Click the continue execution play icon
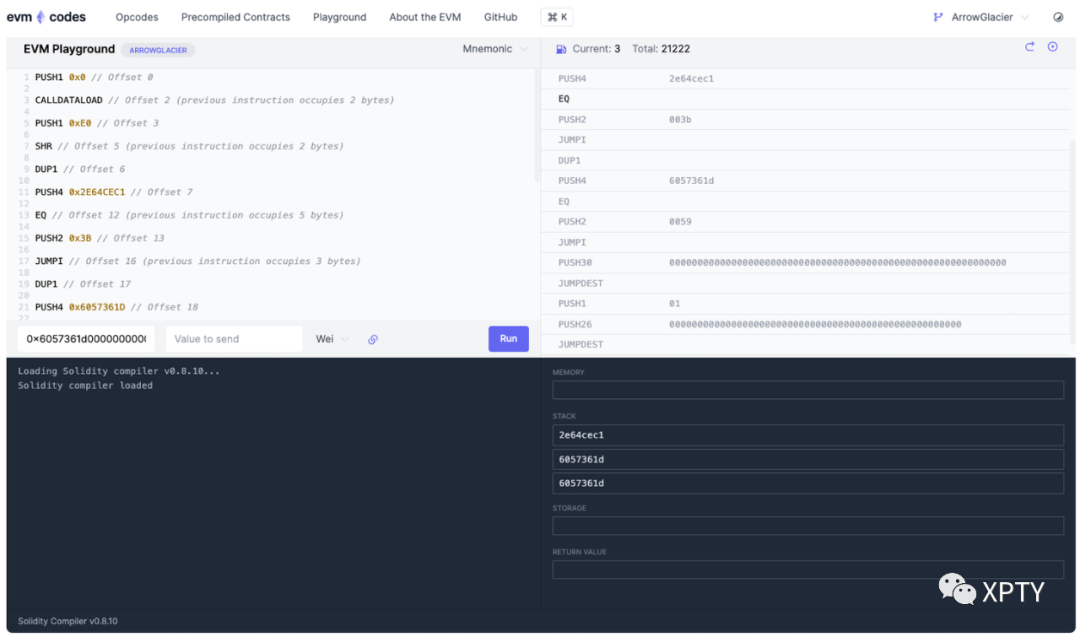This screenshot has height=637, width=1080. click(1053, 47)
